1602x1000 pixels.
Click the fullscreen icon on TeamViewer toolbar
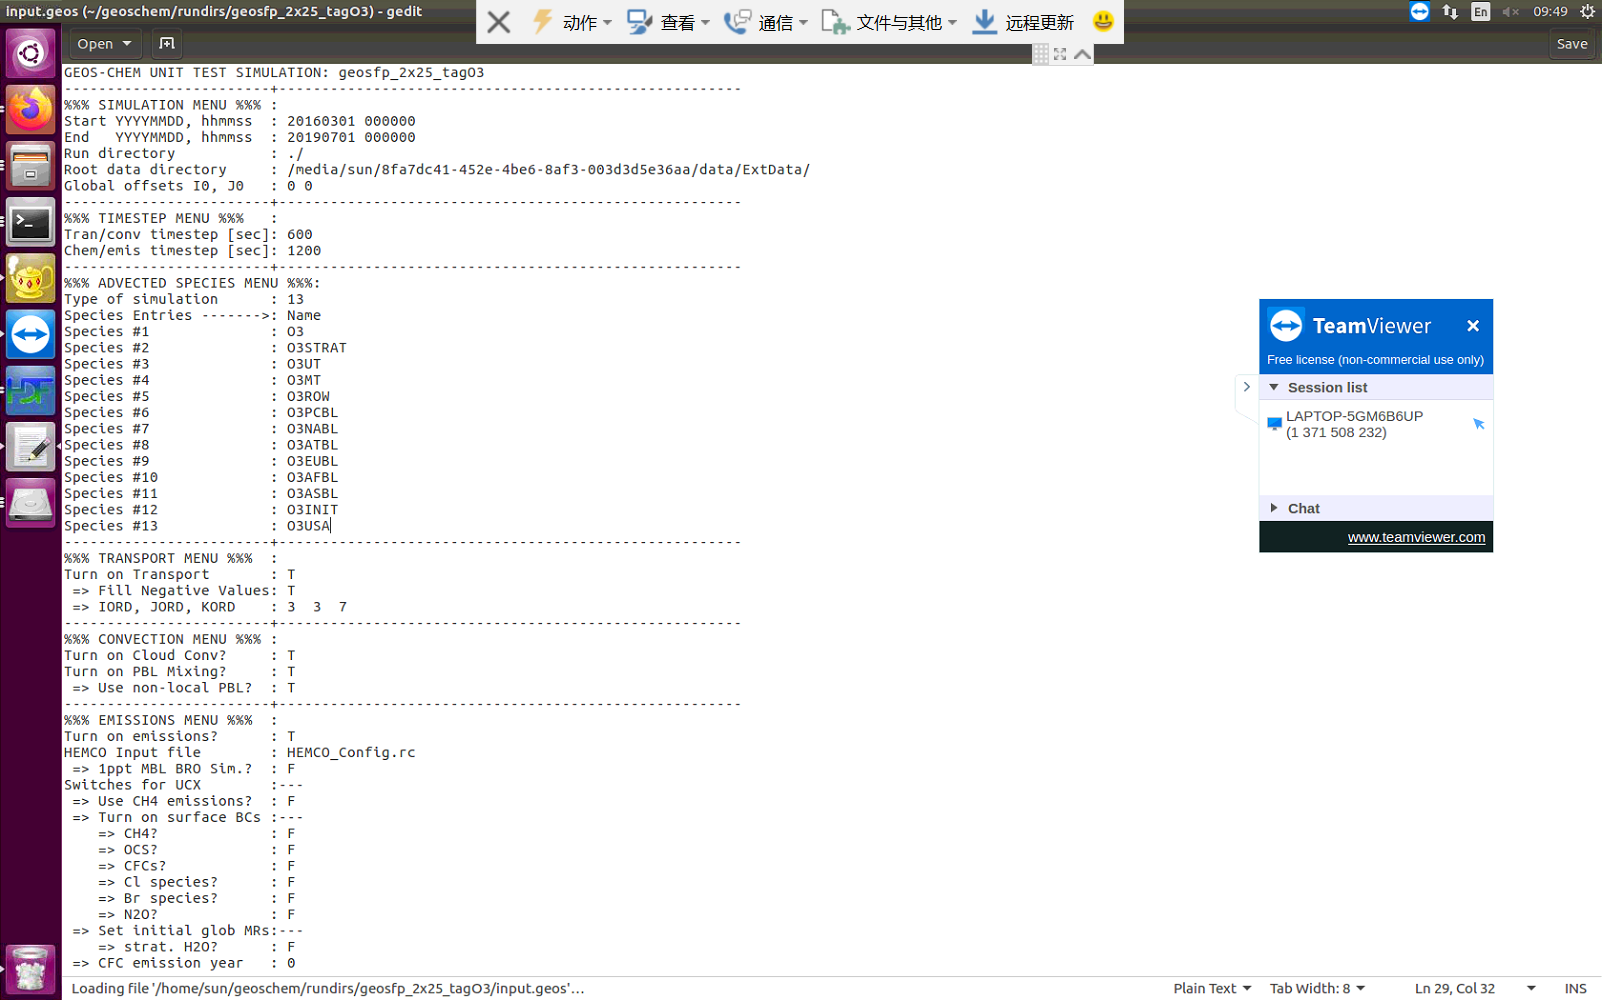[x=1060, y=54]
